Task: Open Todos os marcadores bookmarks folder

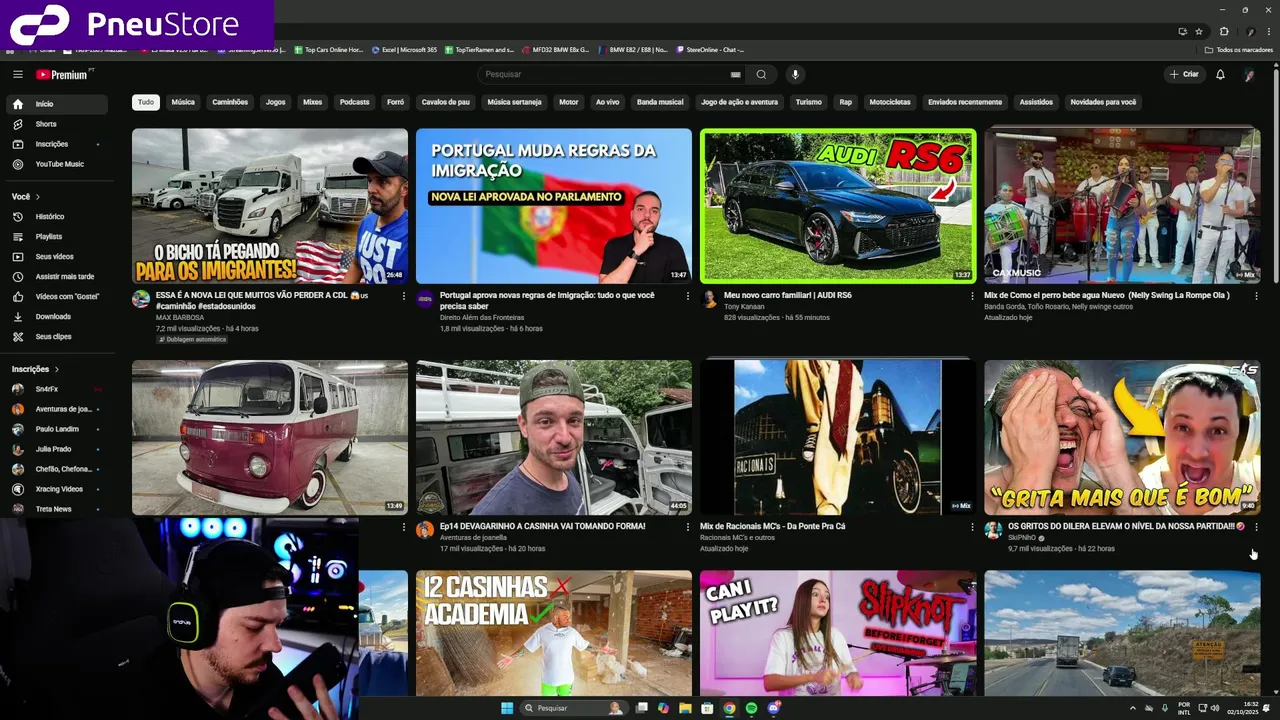Action: coord(1239,49)
